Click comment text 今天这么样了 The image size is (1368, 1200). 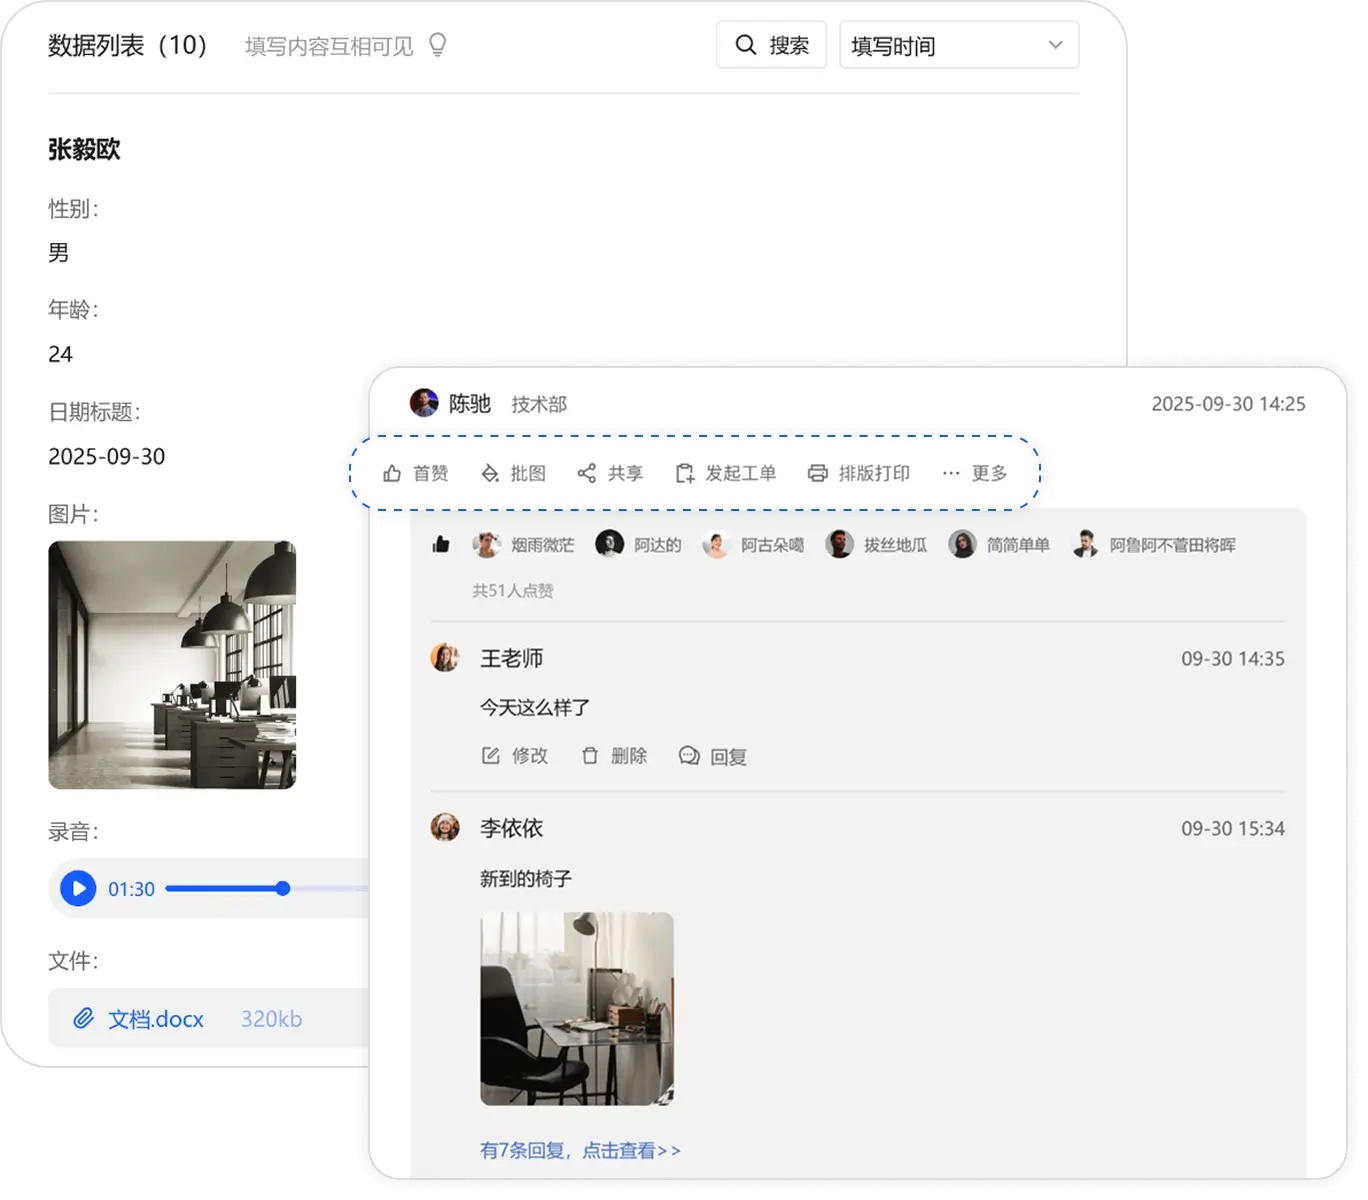(535, 708)
